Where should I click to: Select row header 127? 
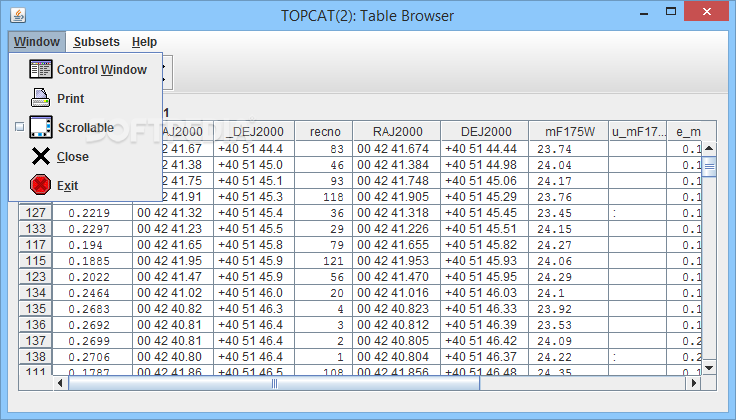pyautogui.click(x=36, y=213)
